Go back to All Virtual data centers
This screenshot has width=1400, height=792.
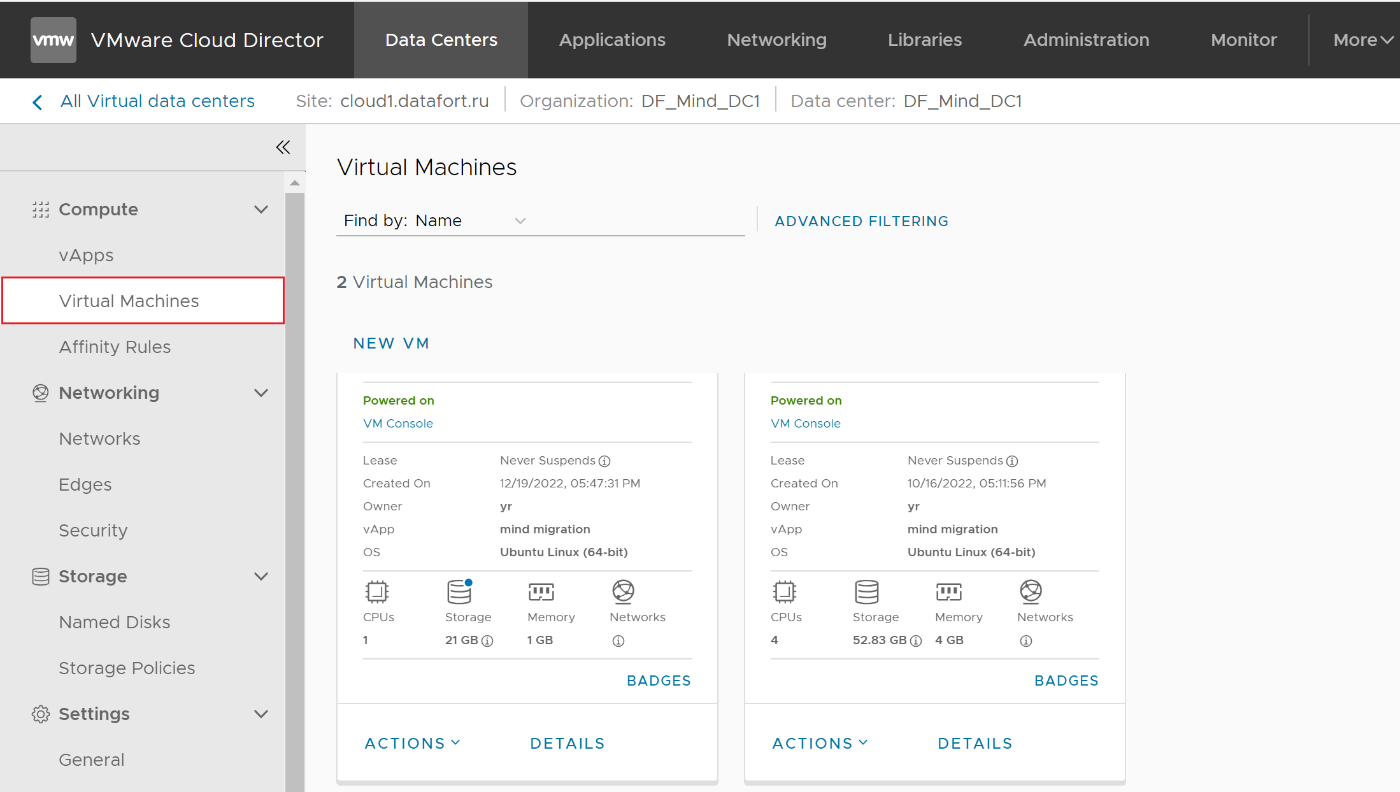(157, 101)
